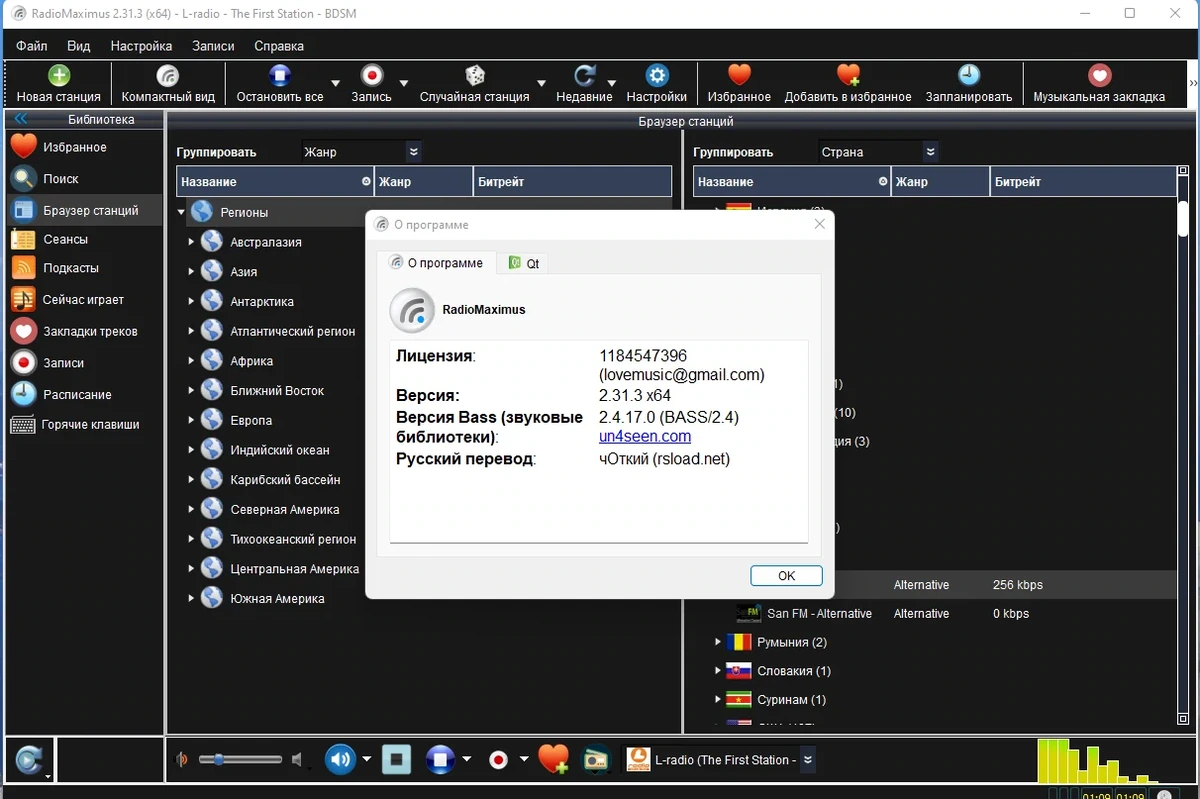The image size is (1200, 799).
Task: Adjust the volume slider in the bottom bar
Action: pos(240,760)
